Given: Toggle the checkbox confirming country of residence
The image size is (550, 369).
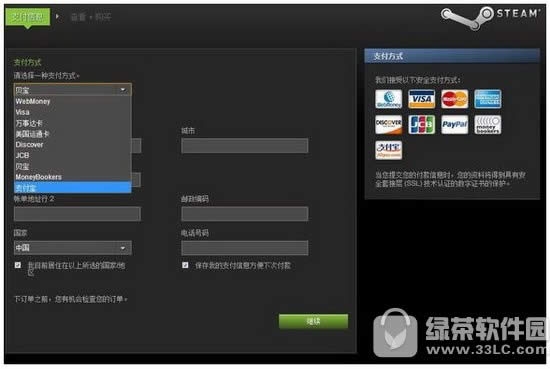Looking at the screenshot, I should [18, 265].
